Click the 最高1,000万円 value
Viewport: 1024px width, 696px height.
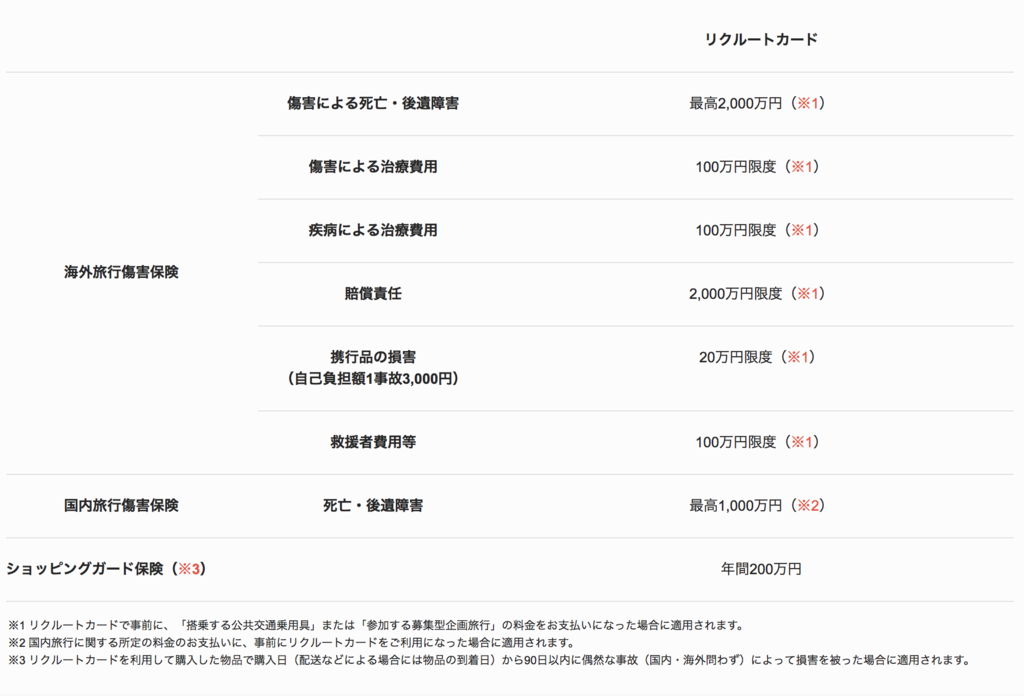click(735, 505)
